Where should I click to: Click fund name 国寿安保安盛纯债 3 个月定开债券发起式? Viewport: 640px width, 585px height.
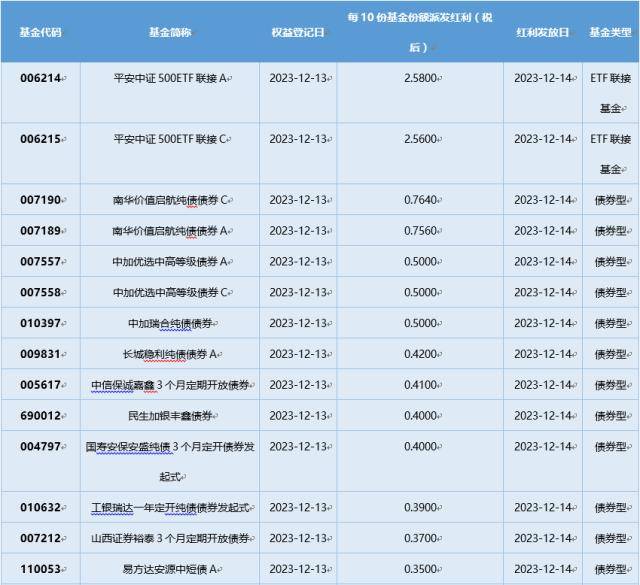(x=170, y=461)
